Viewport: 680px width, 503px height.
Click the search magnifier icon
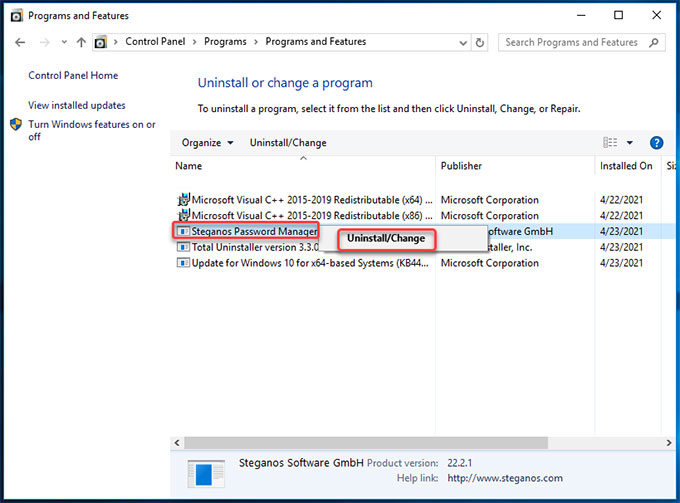[654, 42]
